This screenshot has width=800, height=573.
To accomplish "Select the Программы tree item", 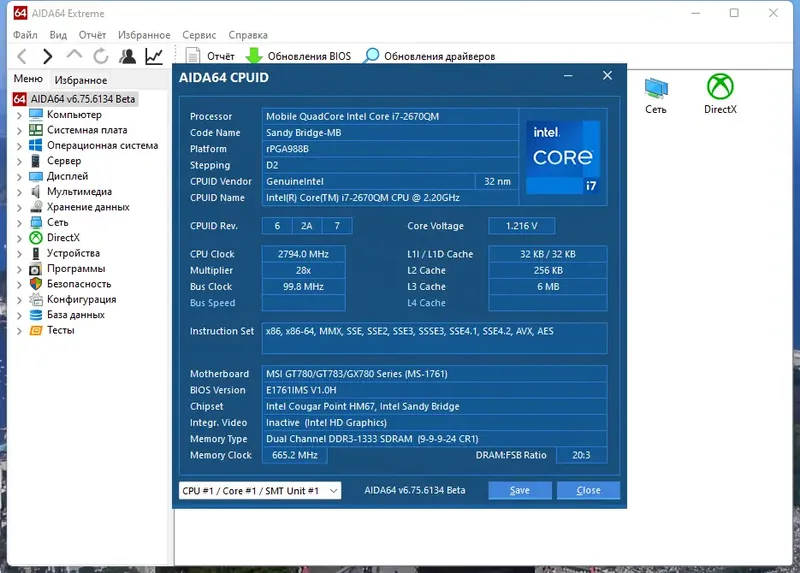I will pos(76,268).
